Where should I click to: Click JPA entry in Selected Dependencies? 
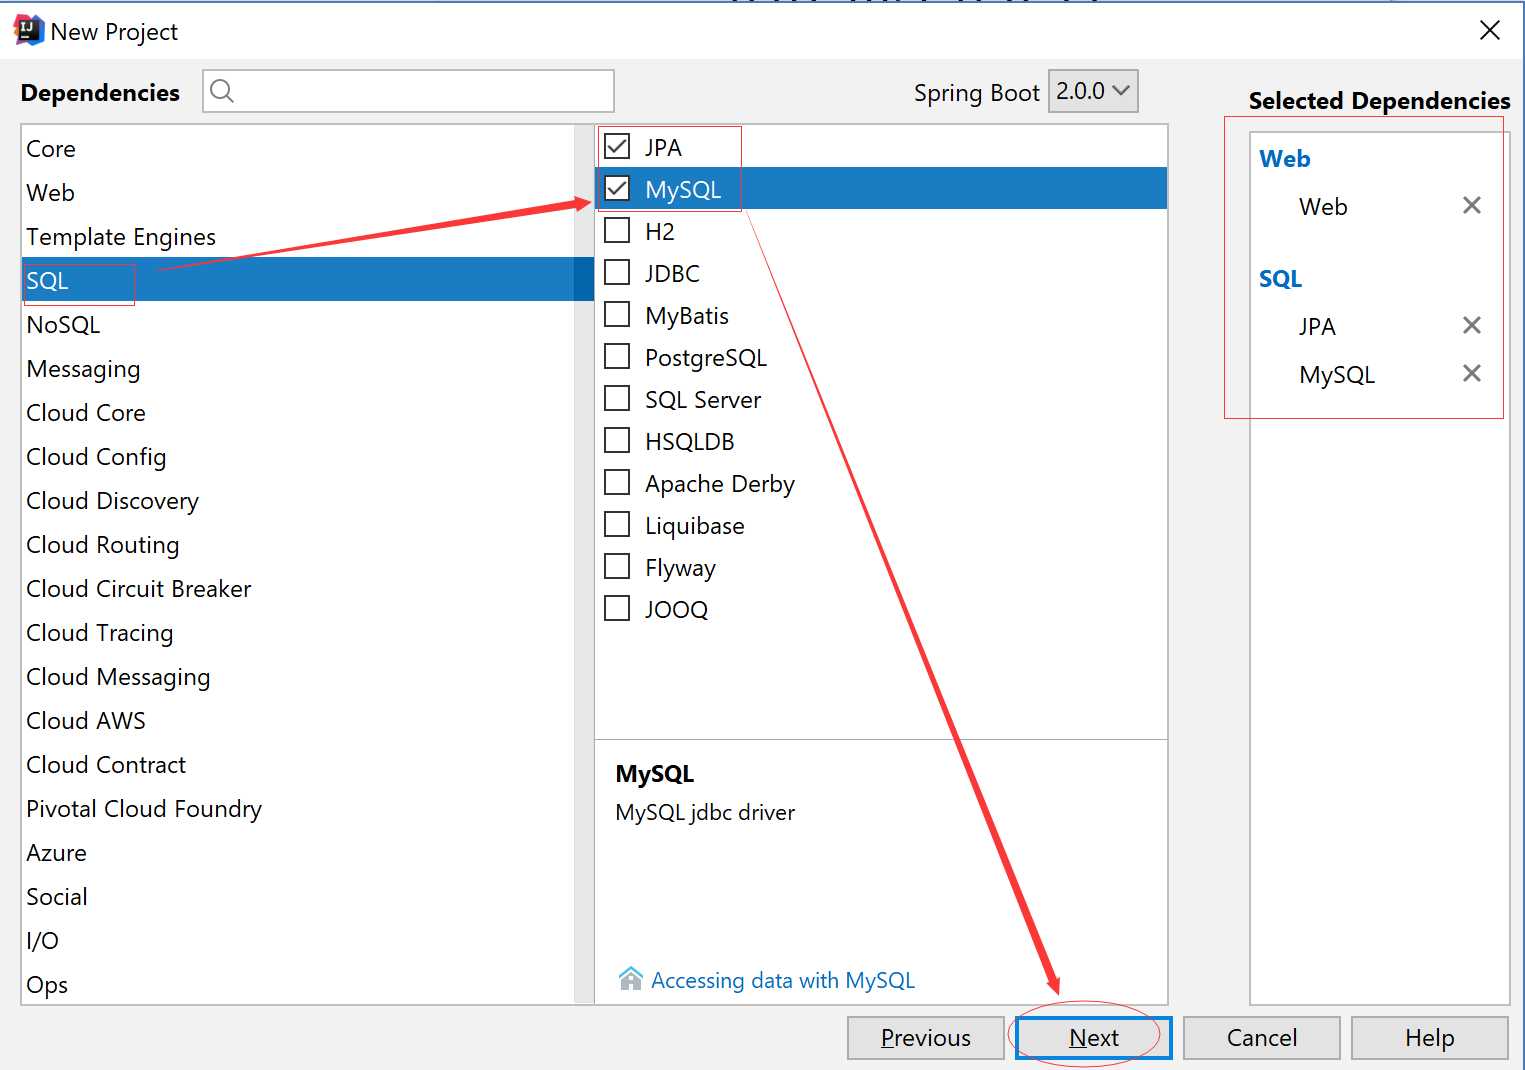pos(1317,327)
